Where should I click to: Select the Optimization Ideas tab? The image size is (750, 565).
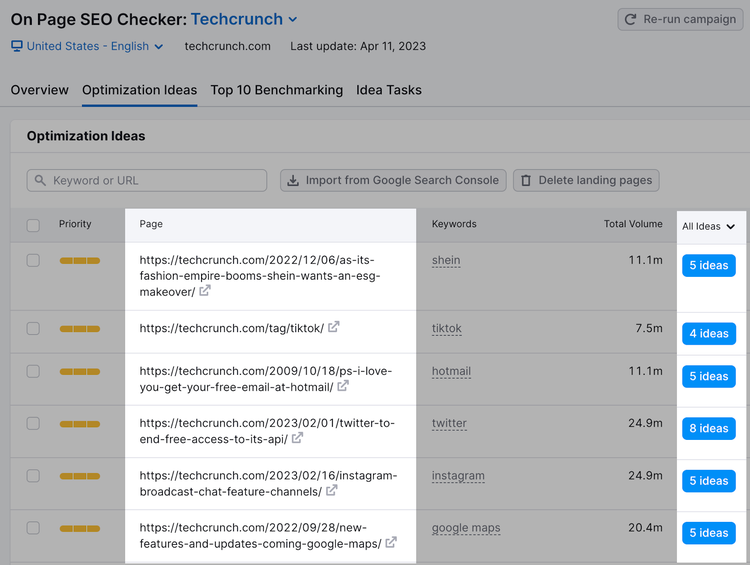click(x=139, y=90)
